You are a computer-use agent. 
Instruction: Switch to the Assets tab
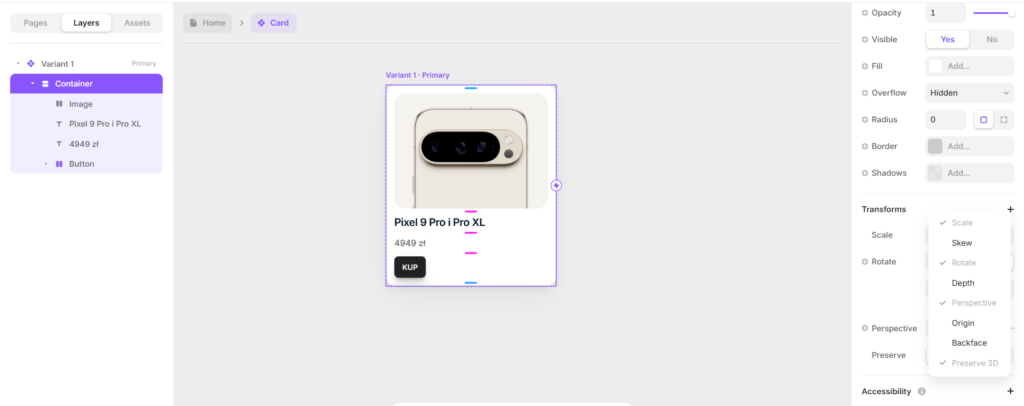[x=137, y=23]
